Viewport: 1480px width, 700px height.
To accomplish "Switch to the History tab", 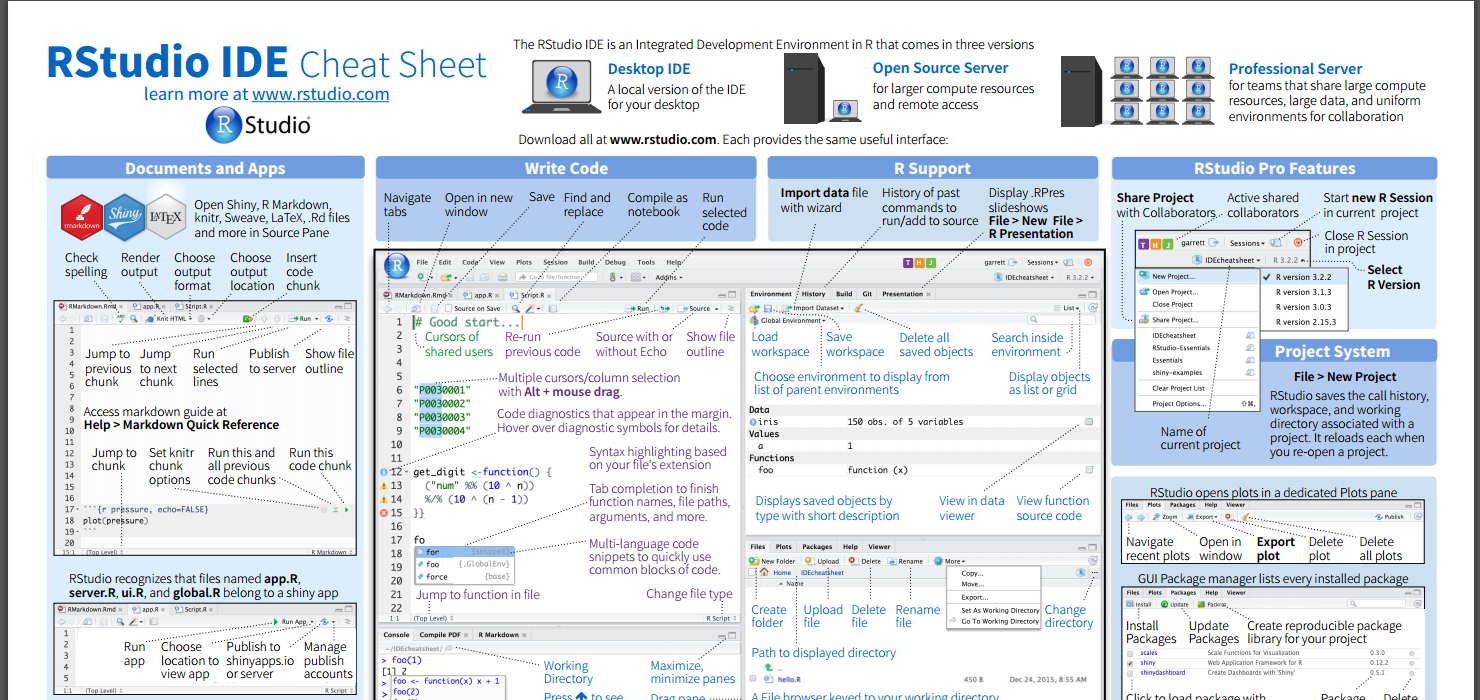I will pos(813,294).
